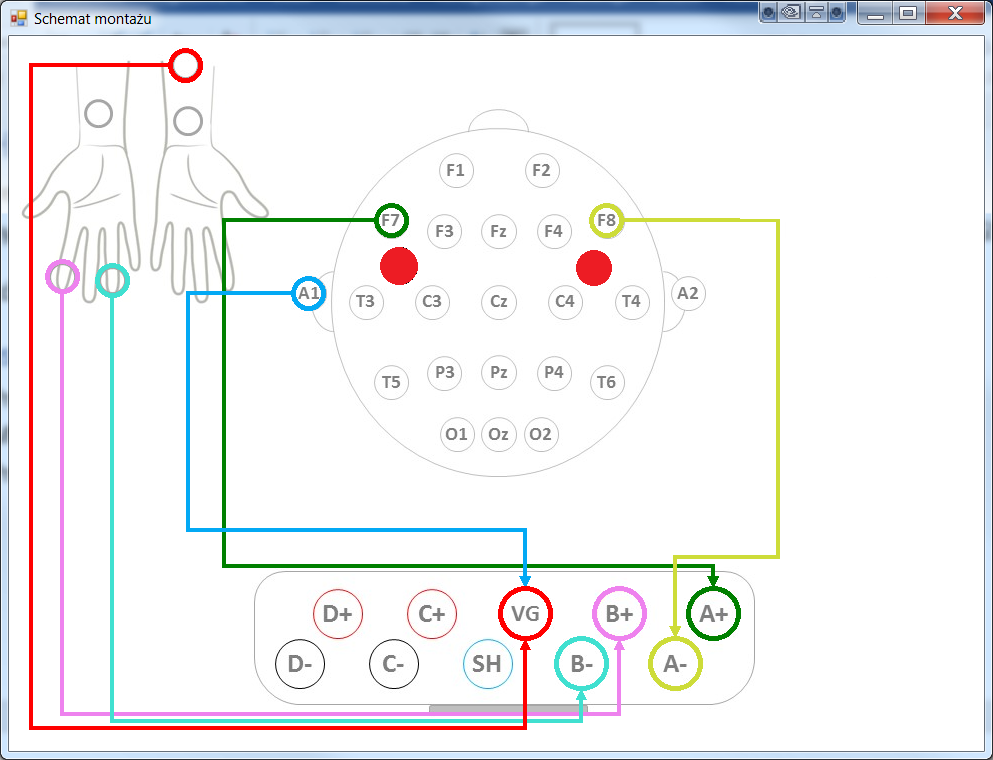Click the left red marker on head
The height and width of the screenshot is (760, 993).
point(399,266)
